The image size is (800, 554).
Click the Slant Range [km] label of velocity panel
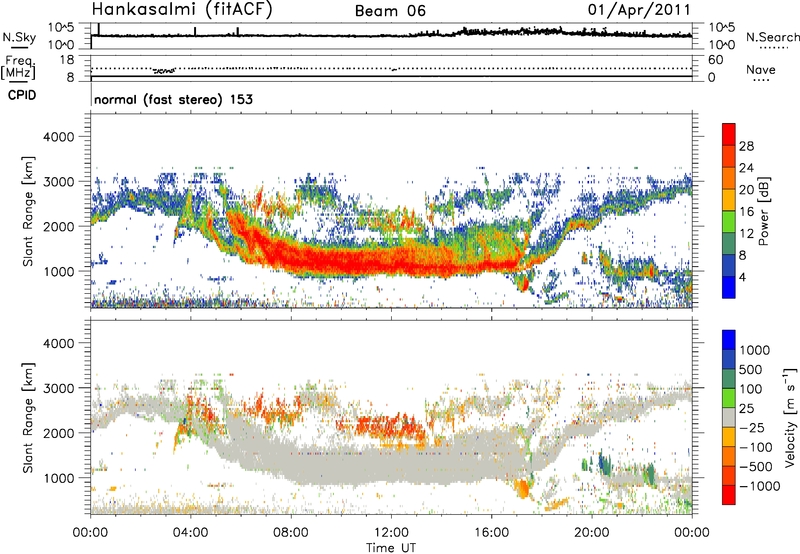click(28, 418)
